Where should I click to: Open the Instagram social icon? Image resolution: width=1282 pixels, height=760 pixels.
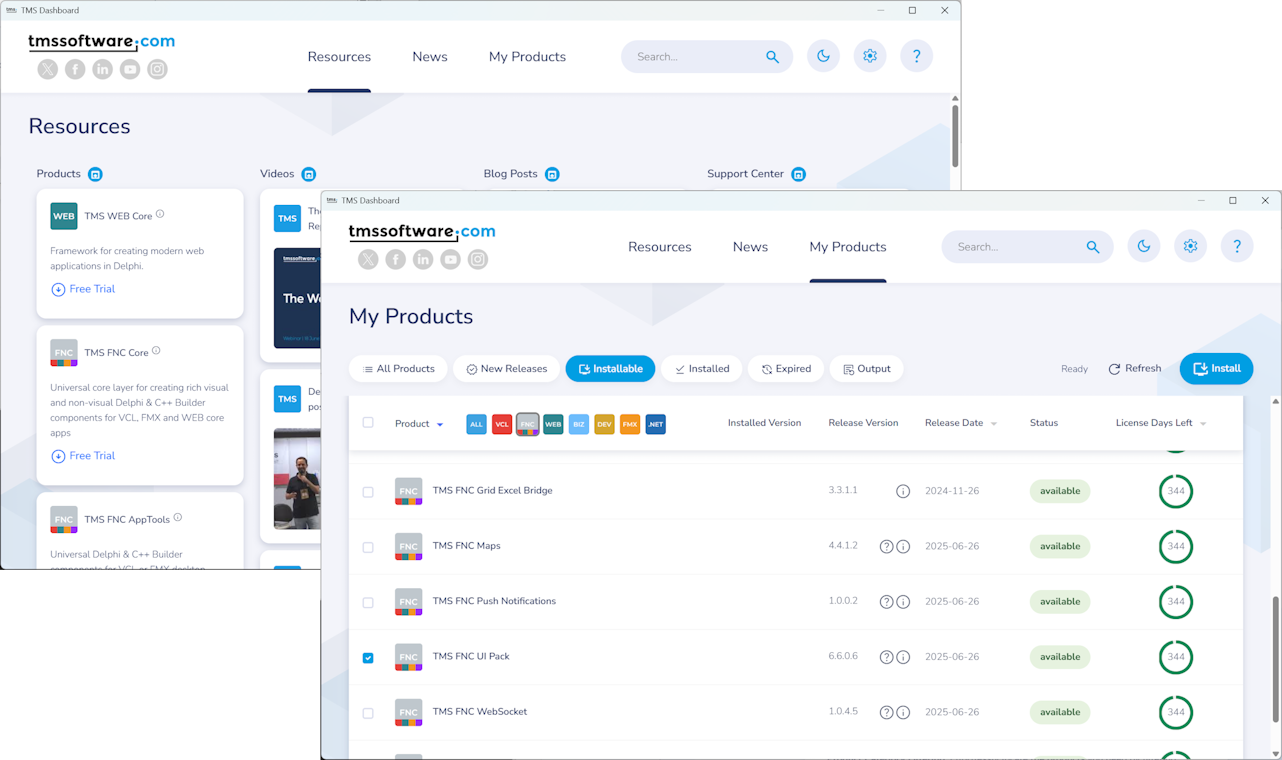(x=477, y=258)
